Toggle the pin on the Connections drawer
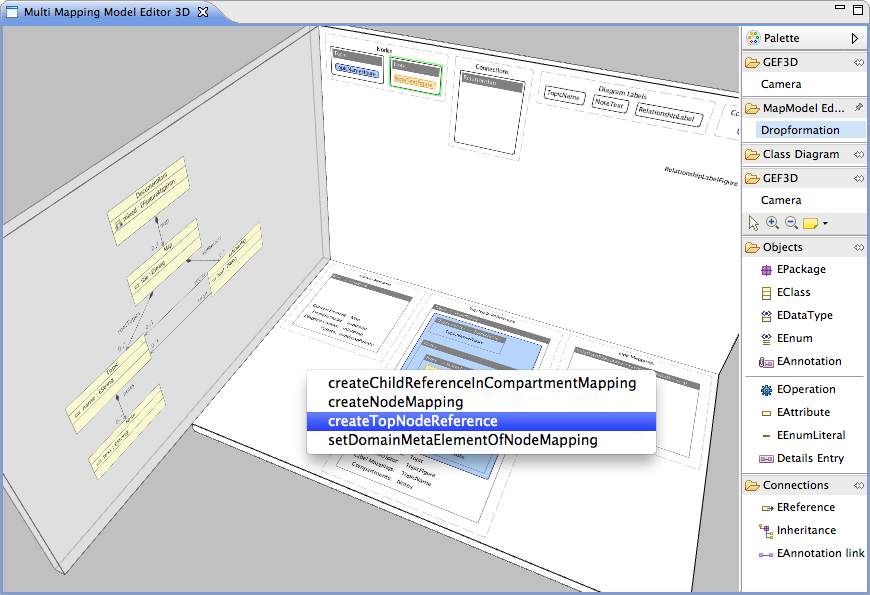Viewport: 870px width, 595px height. [x=858, y=485]
